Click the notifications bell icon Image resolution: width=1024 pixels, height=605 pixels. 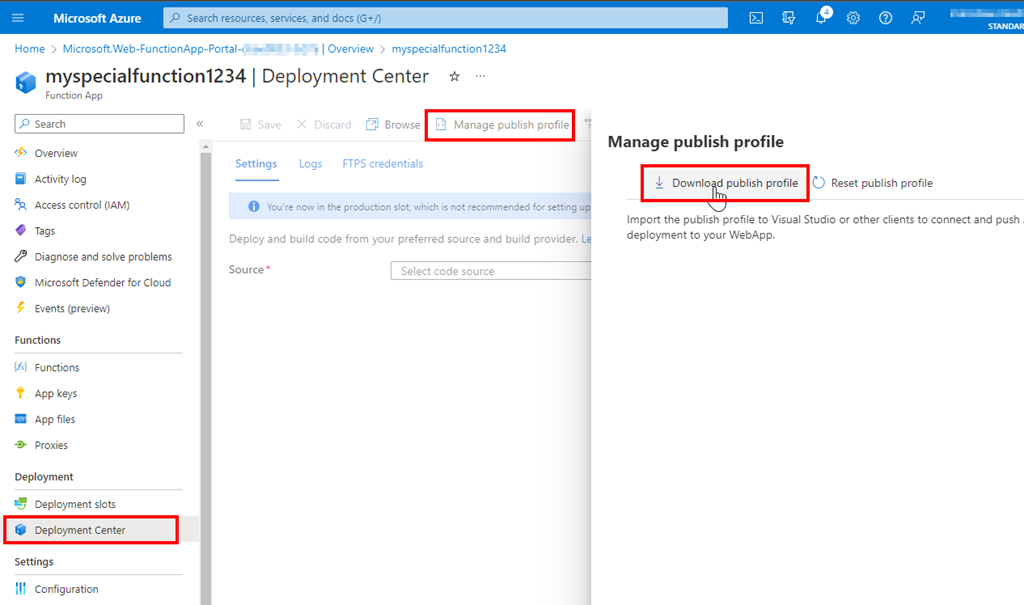[x=821, y=18]
